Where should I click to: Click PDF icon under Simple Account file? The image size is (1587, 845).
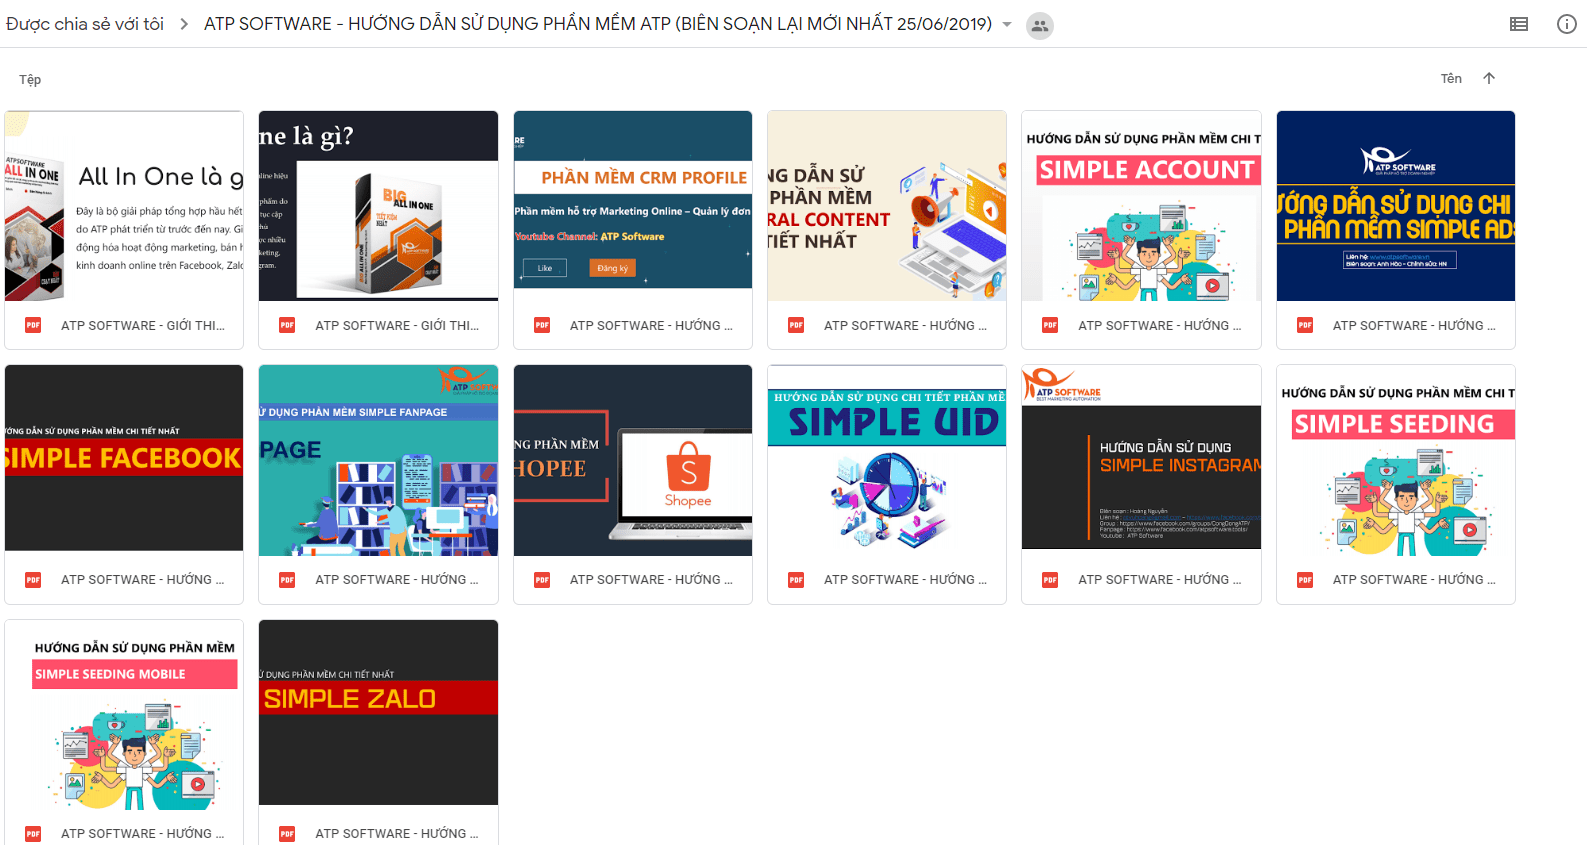click(1050, 325)
